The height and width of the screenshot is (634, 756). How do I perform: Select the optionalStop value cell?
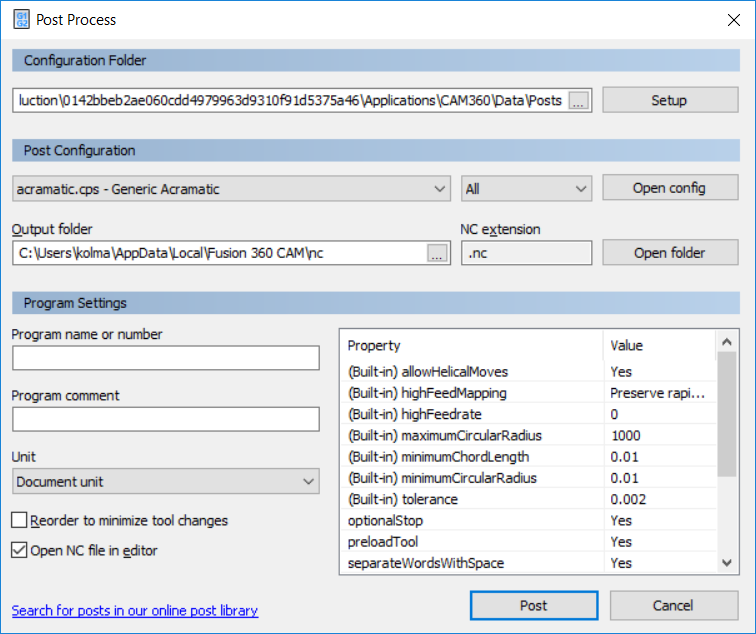point(657,521)
